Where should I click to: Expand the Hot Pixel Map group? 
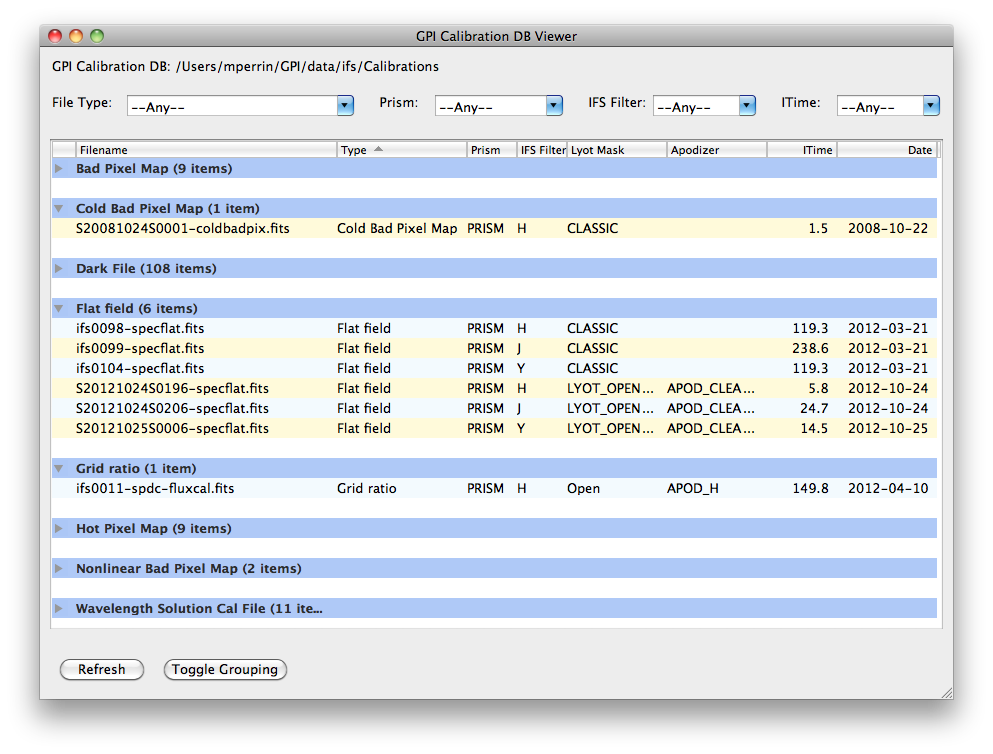(59, 529)
